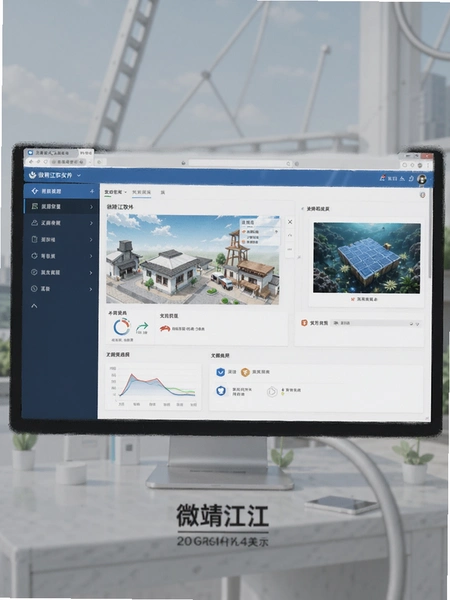
Task: Expand the chevron beside compass-circle sidebar item
Action: [x=91, y=273]
